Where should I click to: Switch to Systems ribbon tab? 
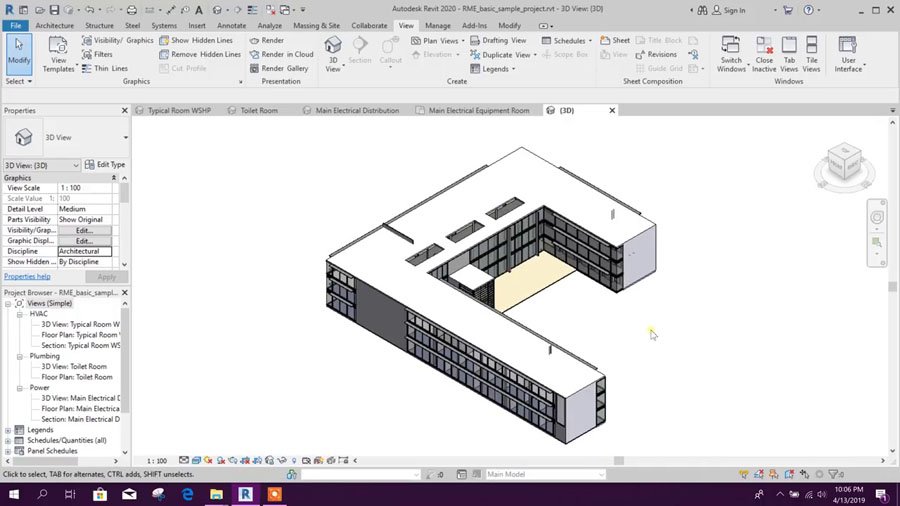tap(164, 26)
